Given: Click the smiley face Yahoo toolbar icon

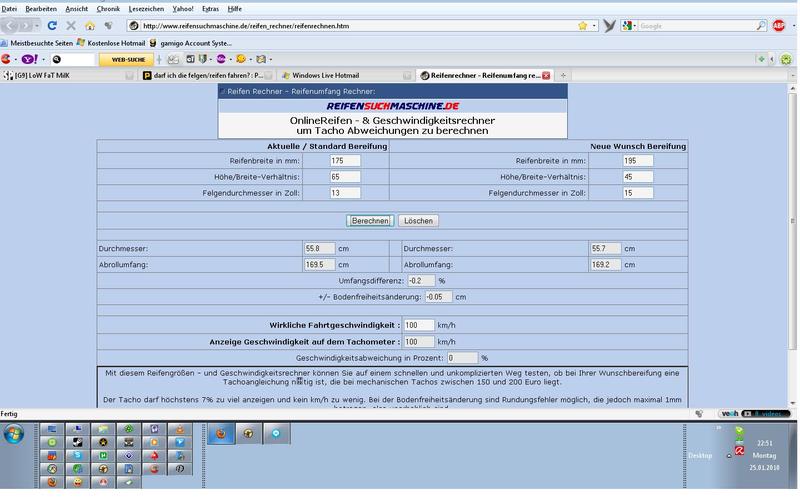Looking at the screenshot, I should [x=241, y=59].
